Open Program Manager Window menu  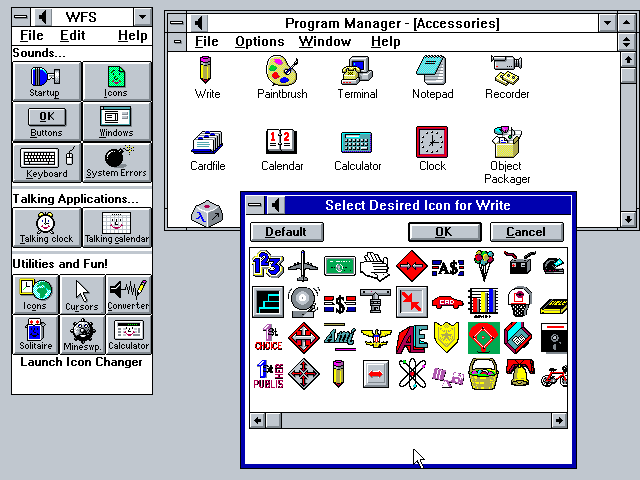(325, 42)
